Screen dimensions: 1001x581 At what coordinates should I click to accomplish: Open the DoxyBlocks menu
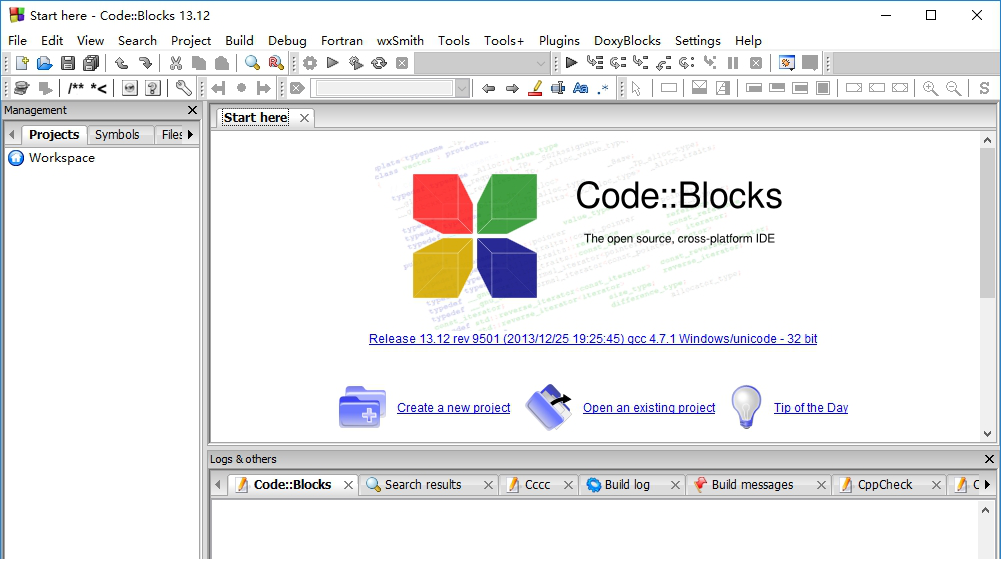627,40
